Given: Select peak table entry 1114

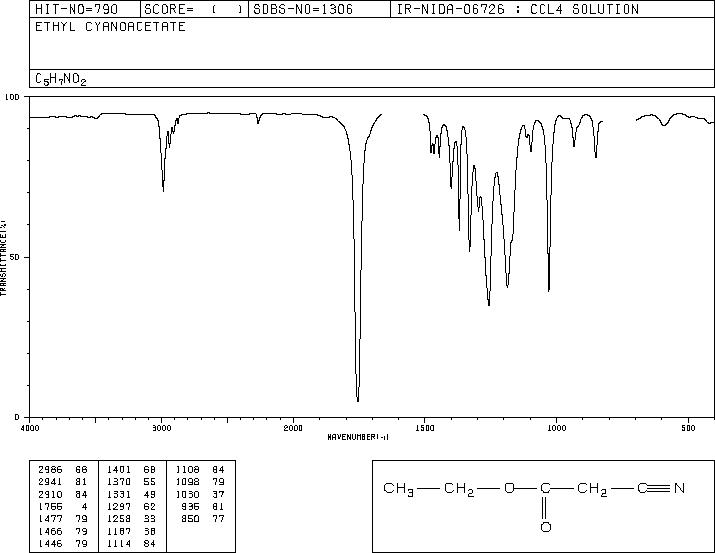Looking at the screenshot, I should (119, 543).
